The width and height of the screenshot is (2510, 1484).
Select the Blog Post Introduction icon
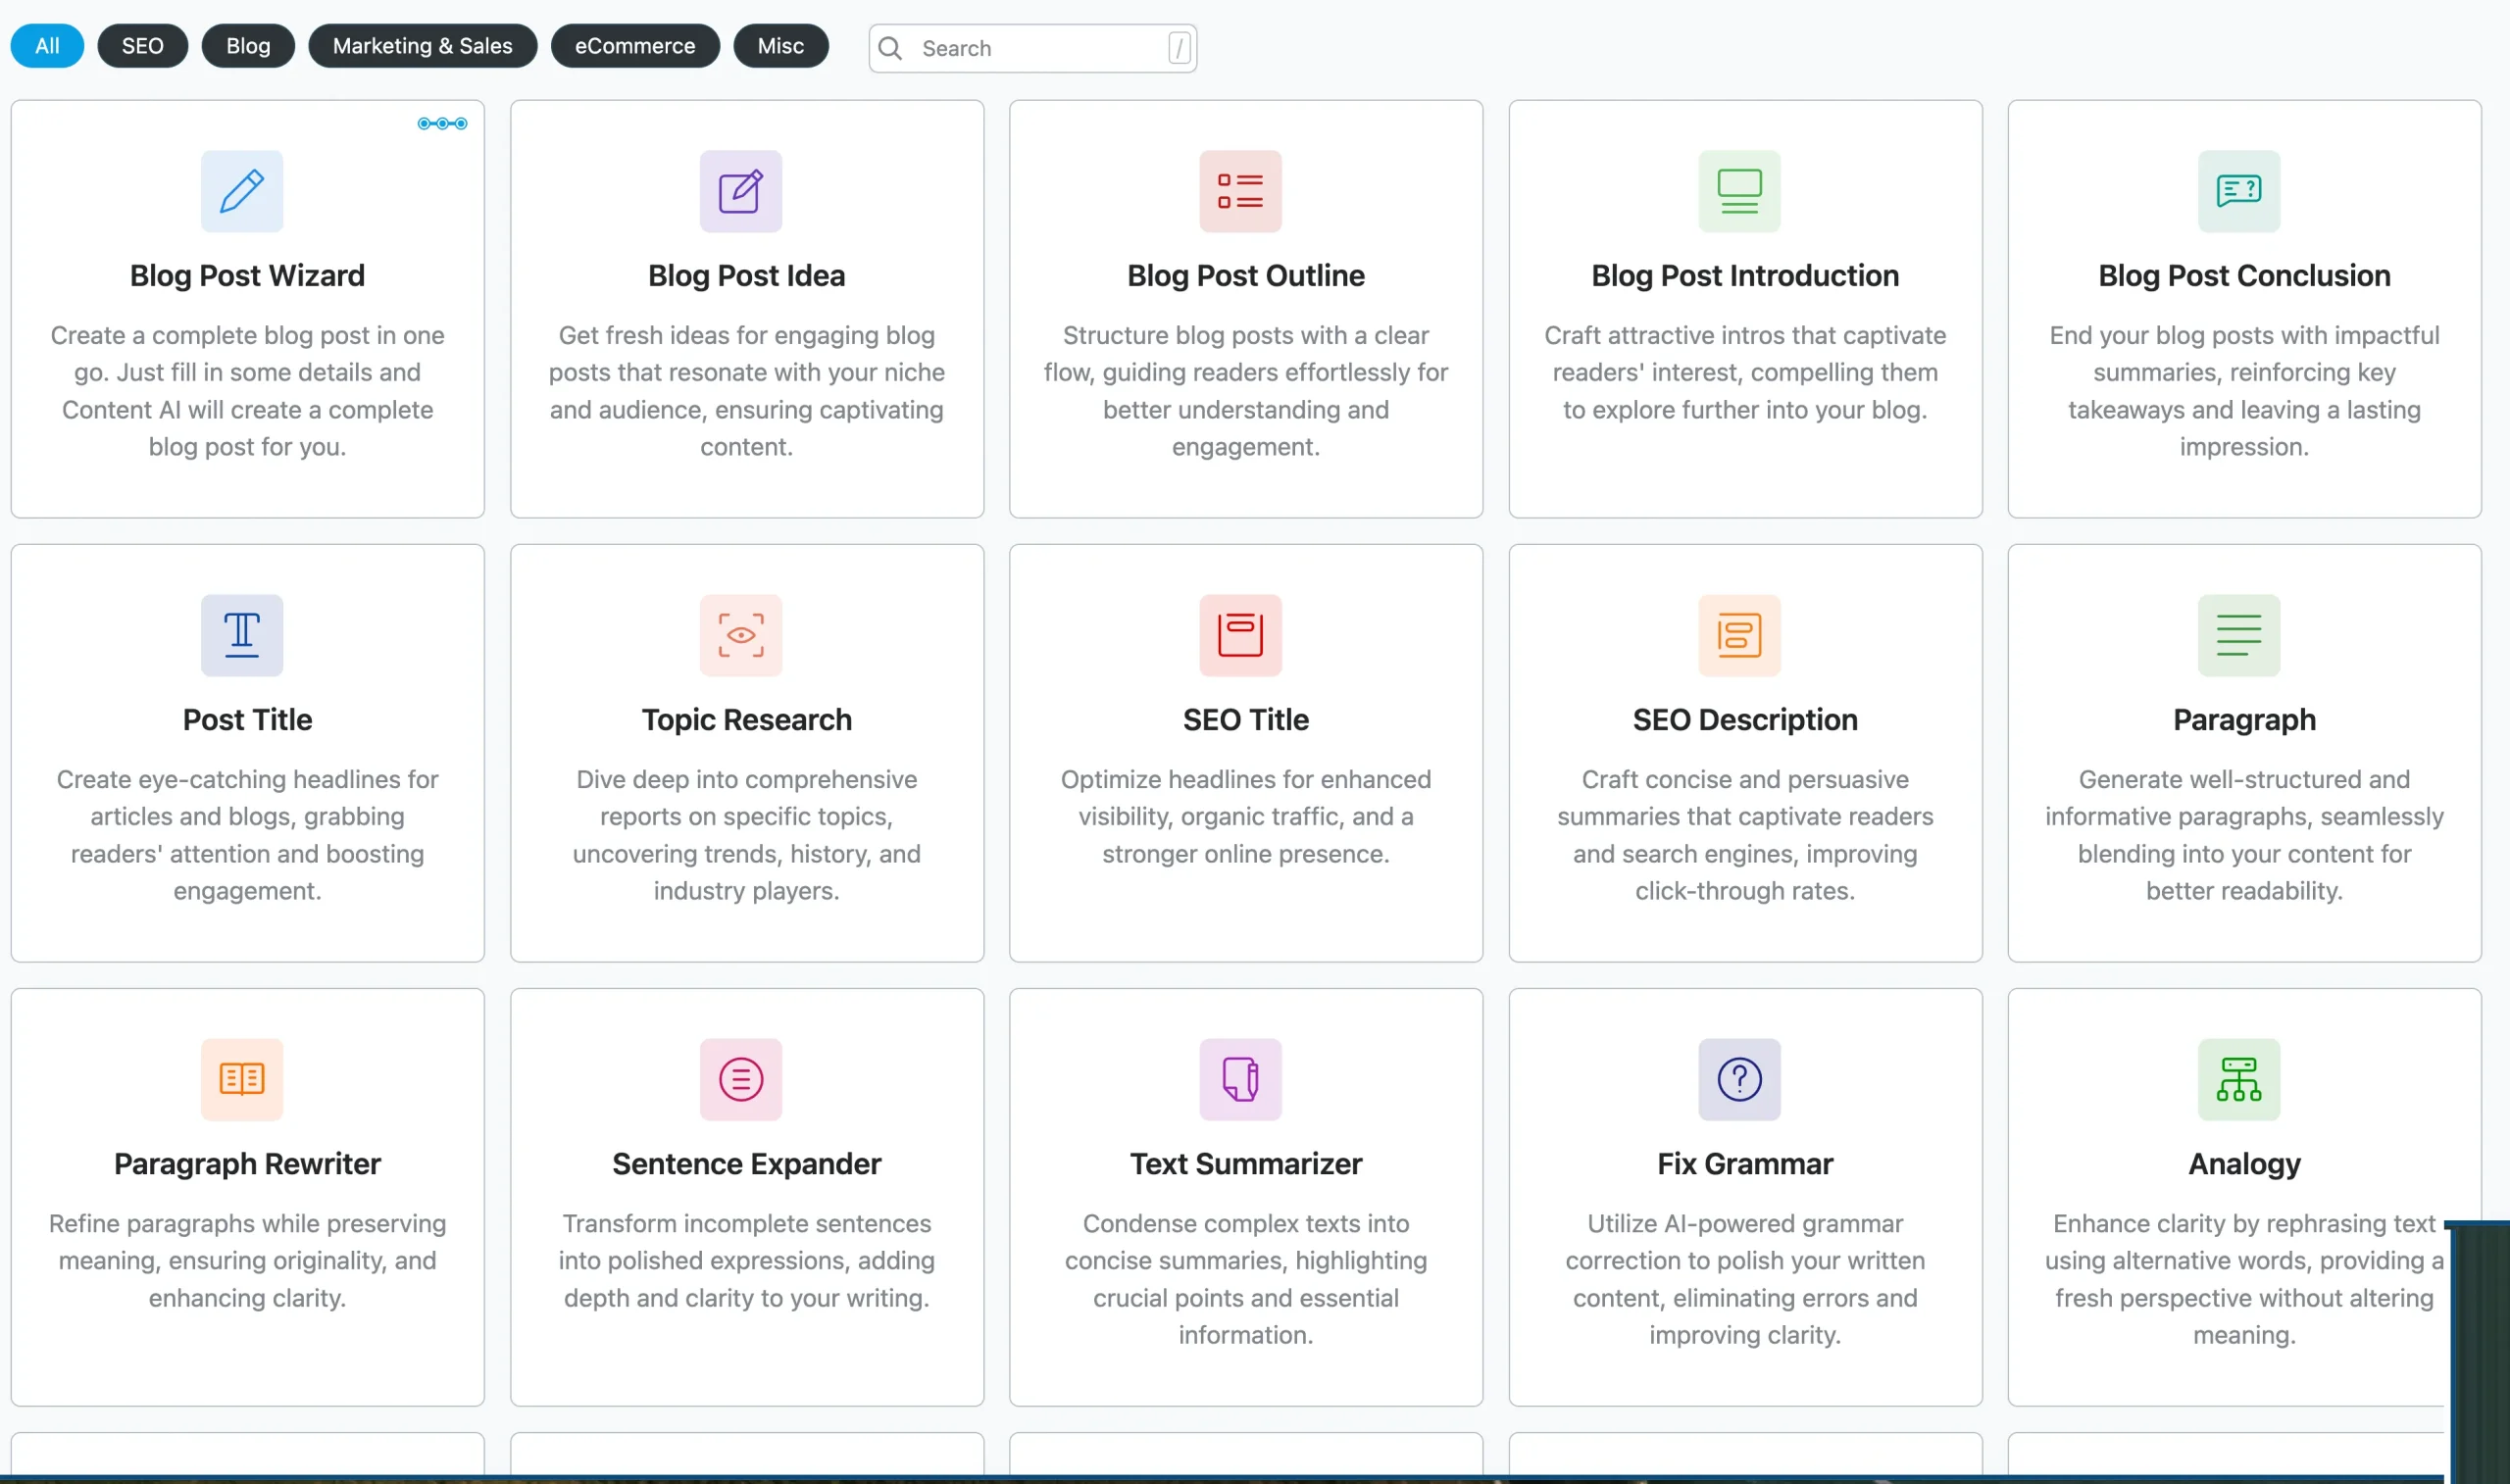(1739, 191)
